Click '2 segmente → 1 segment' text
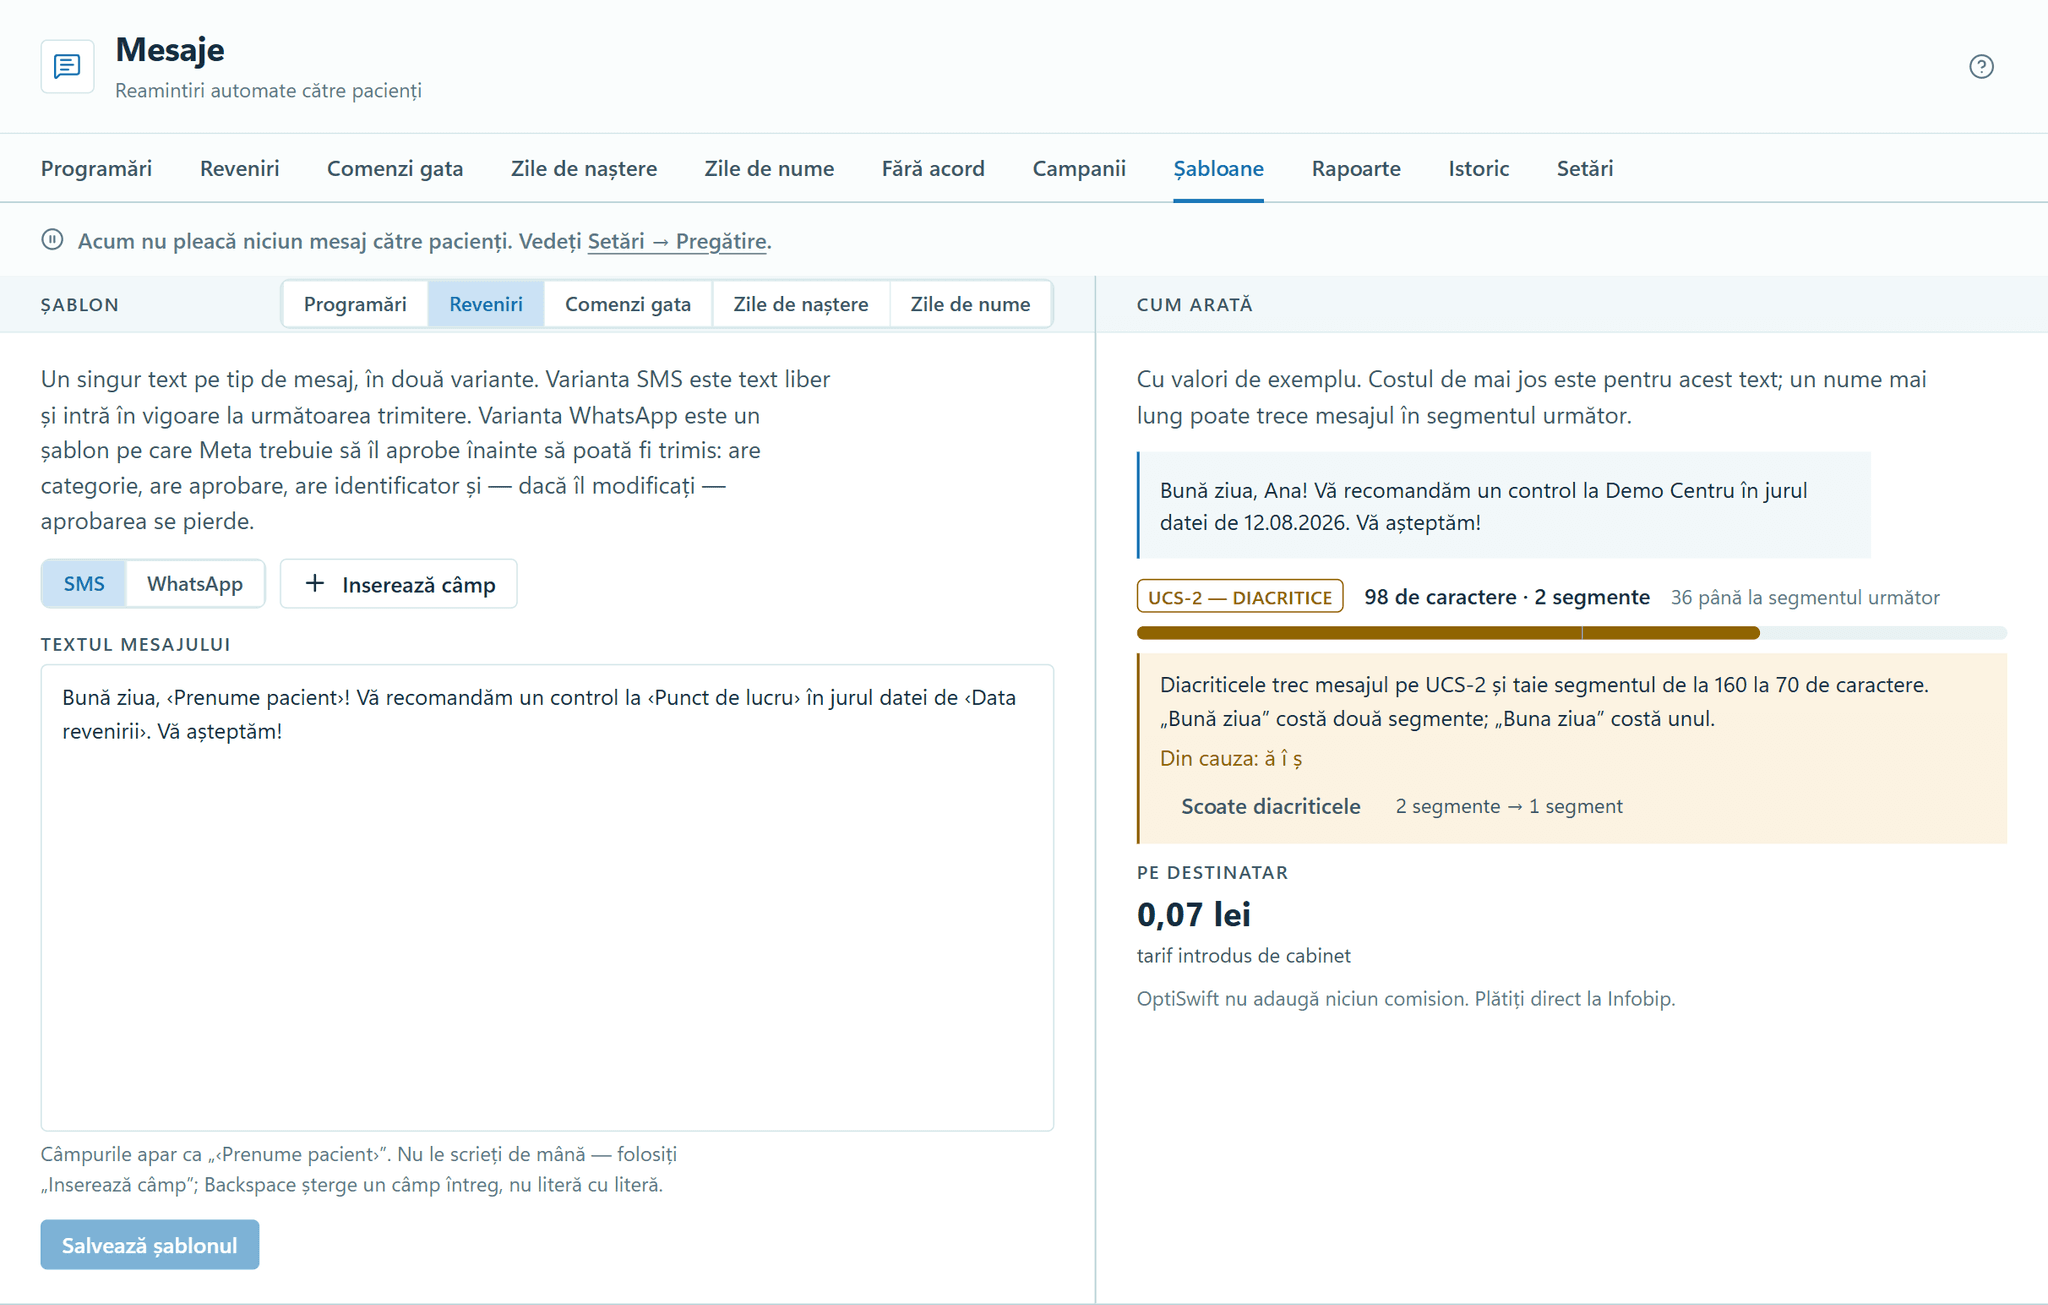 (1509, 806)
